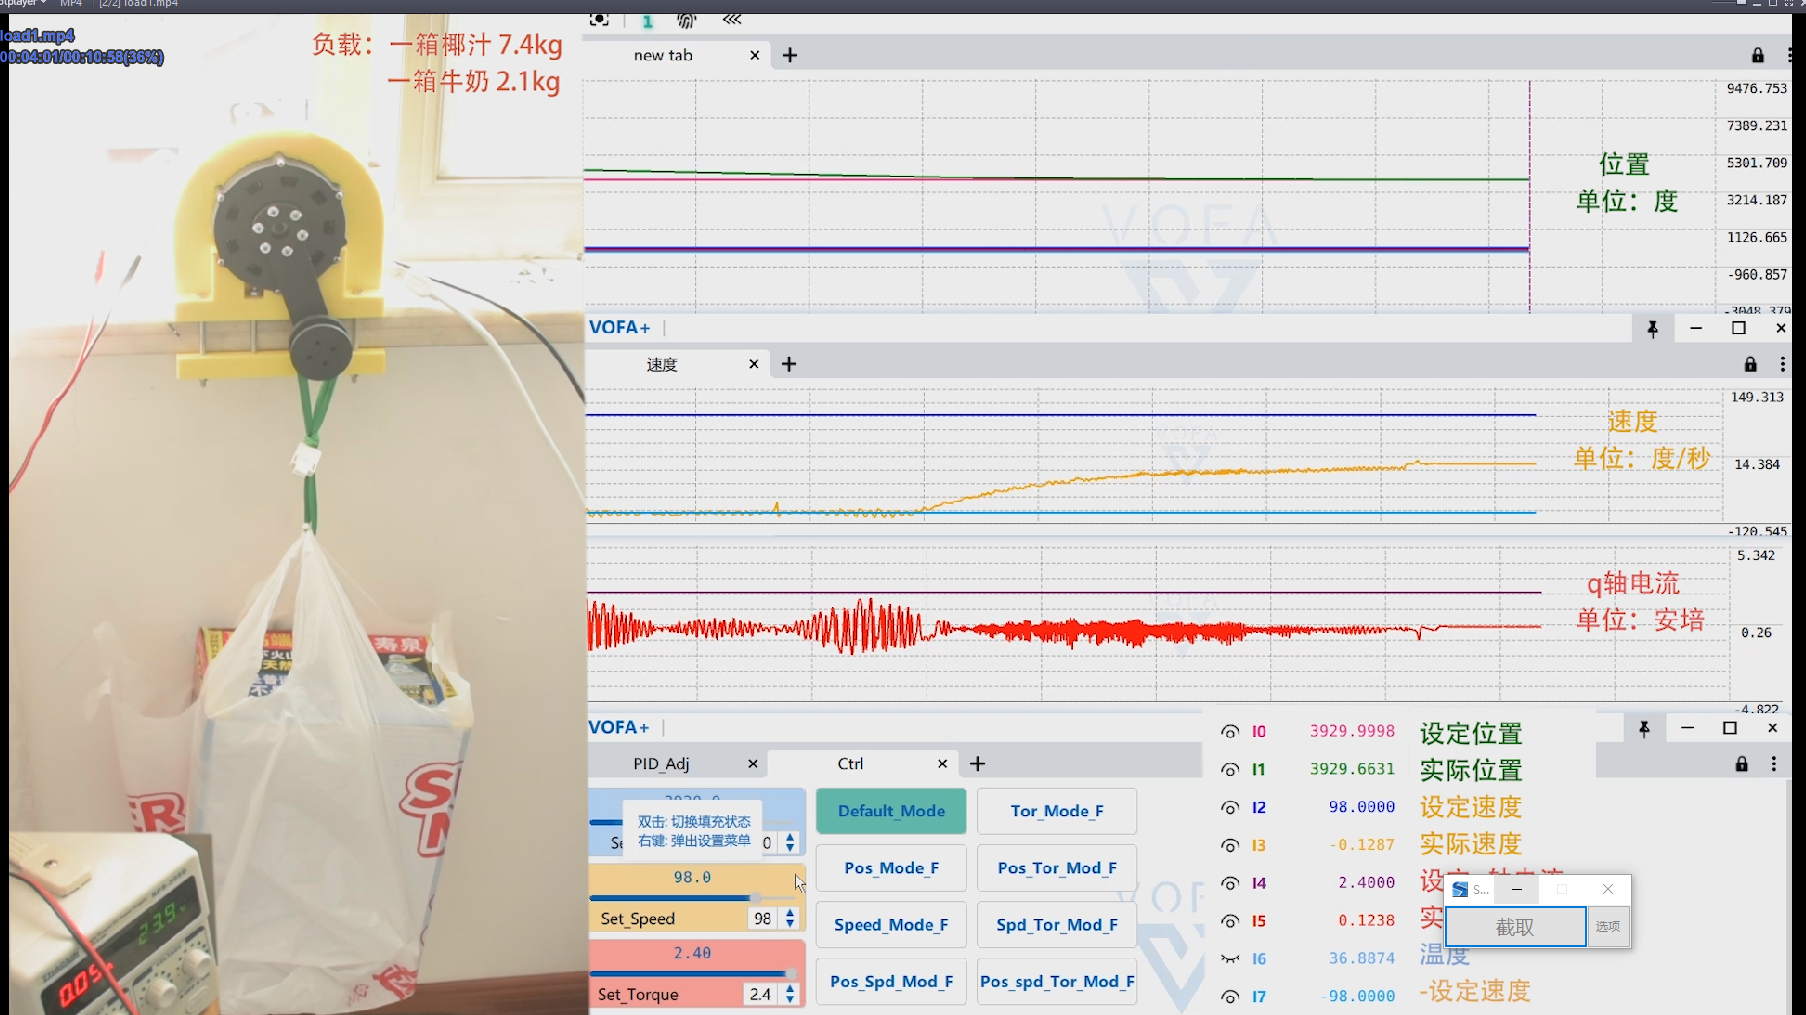This screenshot has height=1015, width=1806.
Task: Click the Set_Speed slider handle
Action: tap(756, 898)
